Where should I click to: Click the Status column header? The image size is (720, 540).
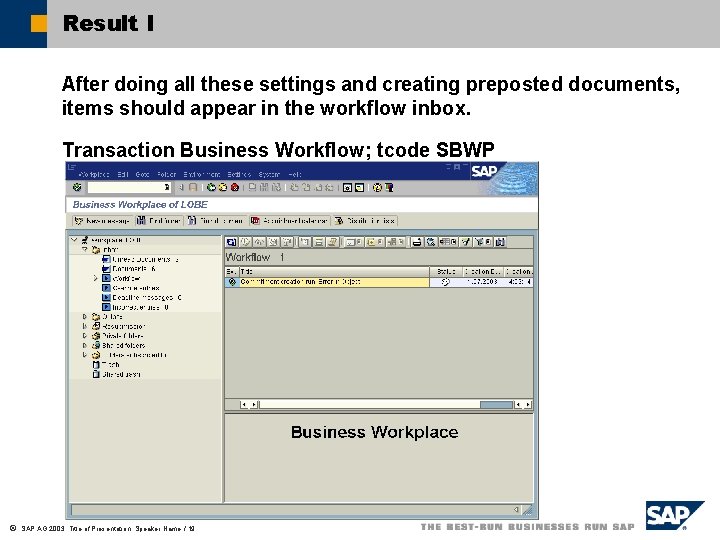tap(446, 271)
